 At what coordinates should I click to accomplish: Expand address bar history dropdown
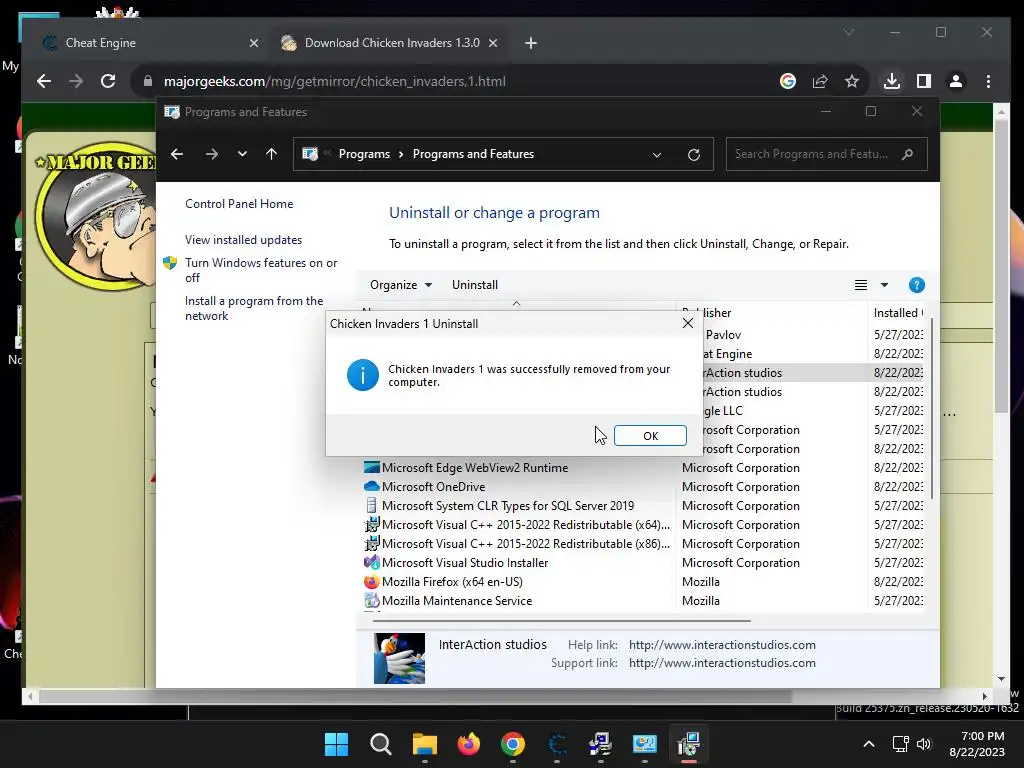(657, 155)
